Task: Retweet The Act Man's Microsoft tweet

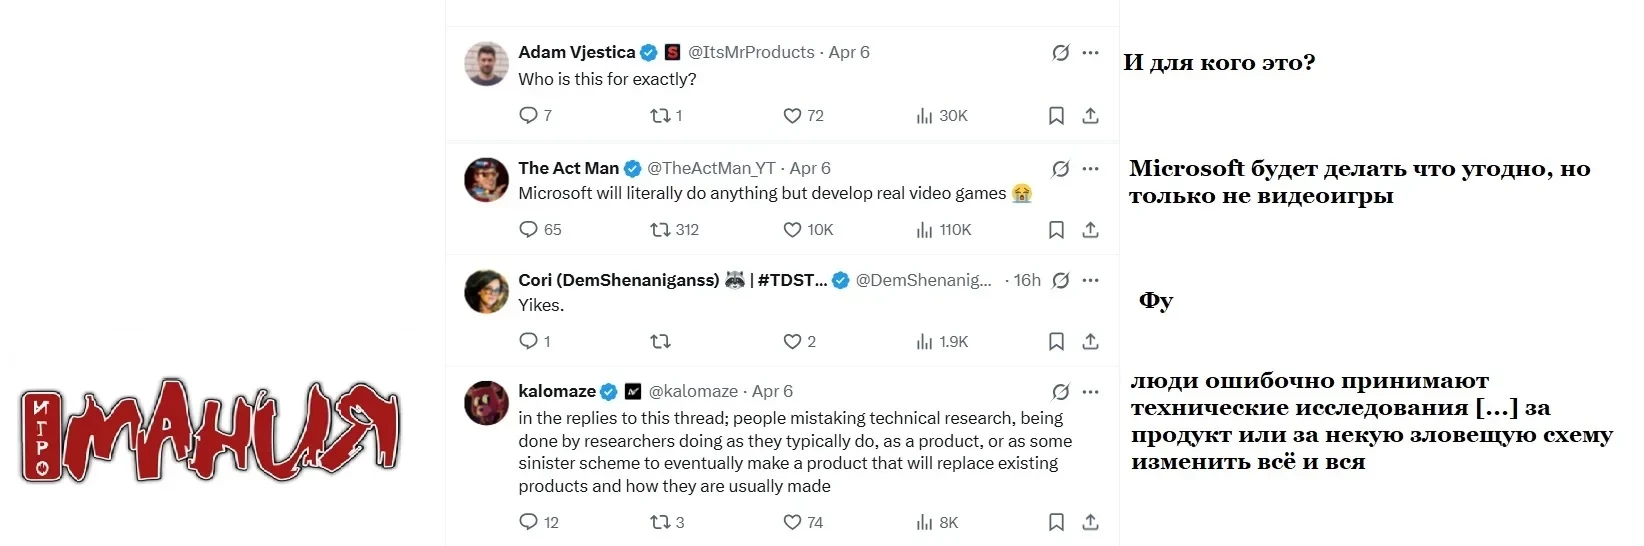Action: pos(661,230)
